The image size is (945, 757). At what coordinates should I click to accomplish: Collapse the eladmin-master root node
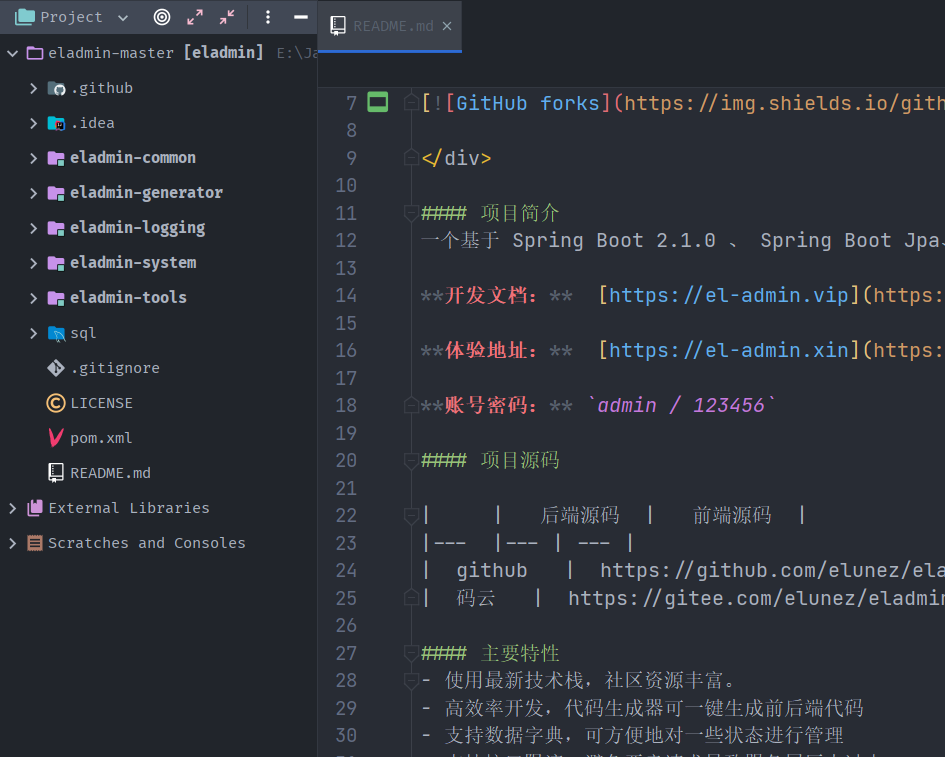12,53
